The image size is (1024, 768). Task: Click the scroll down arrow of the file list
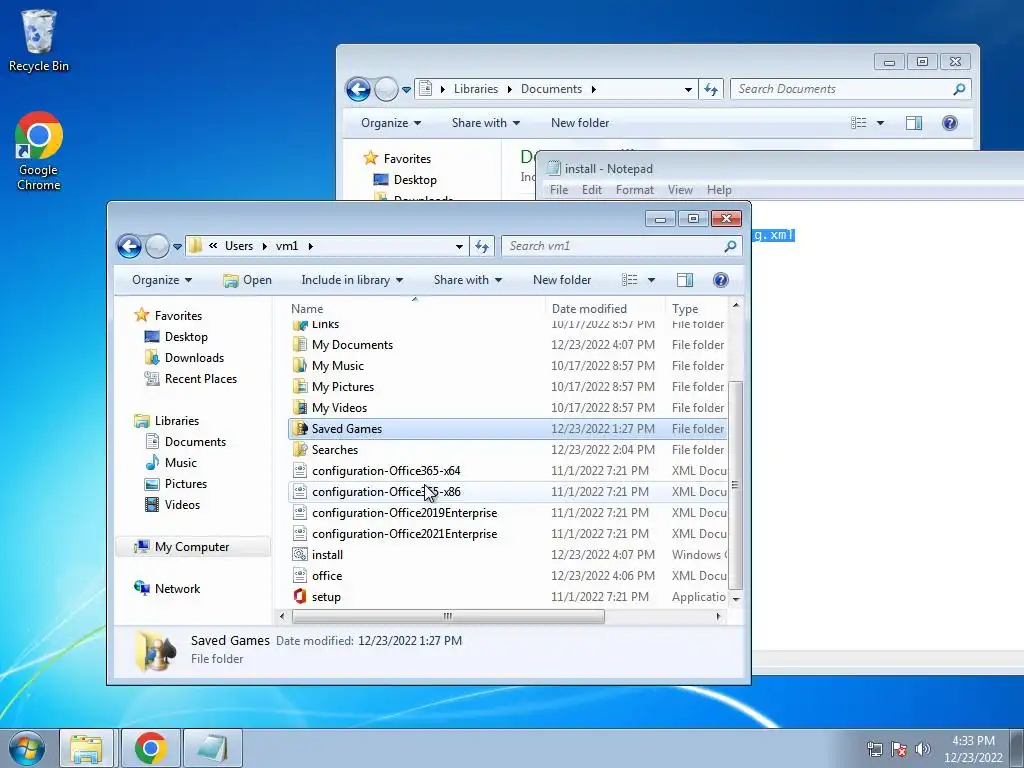click(736, 600)
